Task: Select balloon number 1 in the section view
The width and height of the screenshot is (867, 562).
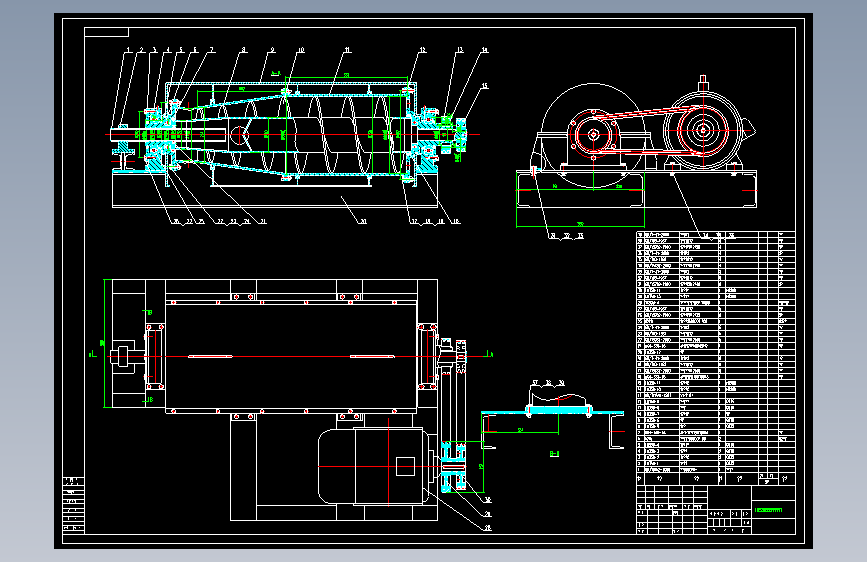Action: point(129,50)
